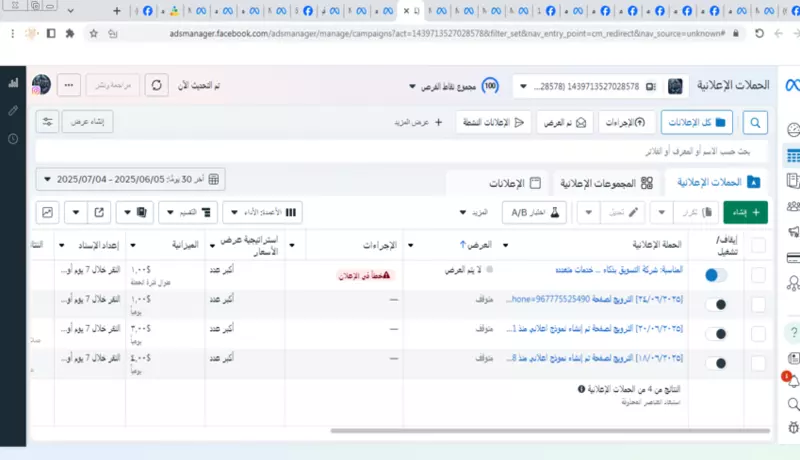Click the pencil edit icon in dark panel
800x460 pixels.
(x=13, y=111)
